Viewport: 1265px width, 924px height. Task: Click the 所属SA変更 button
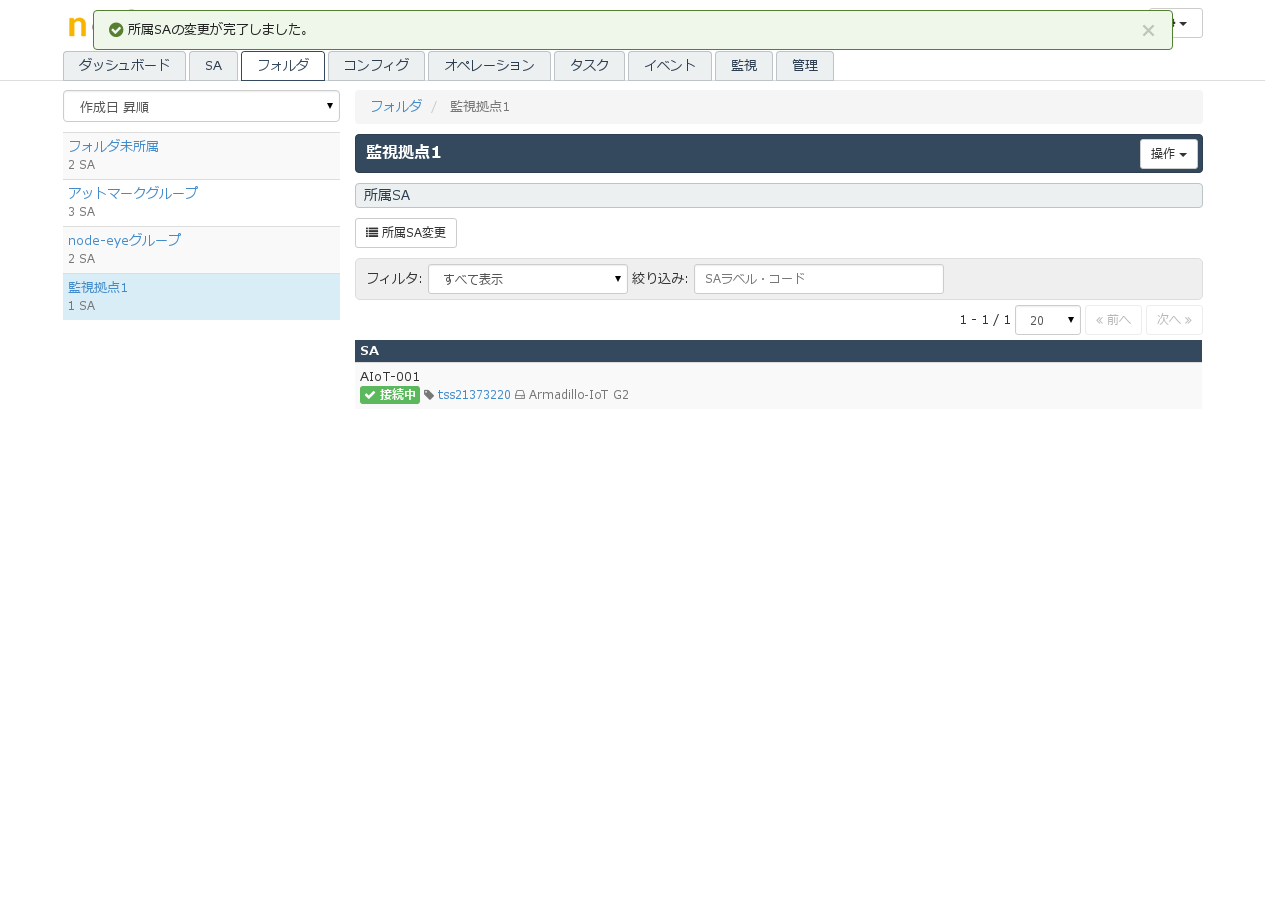pos(406,233)
